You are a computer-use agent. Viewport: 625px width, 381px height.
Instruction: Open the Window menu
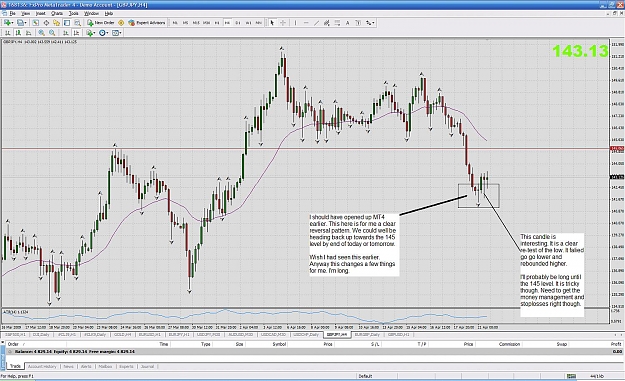(91, 14)
